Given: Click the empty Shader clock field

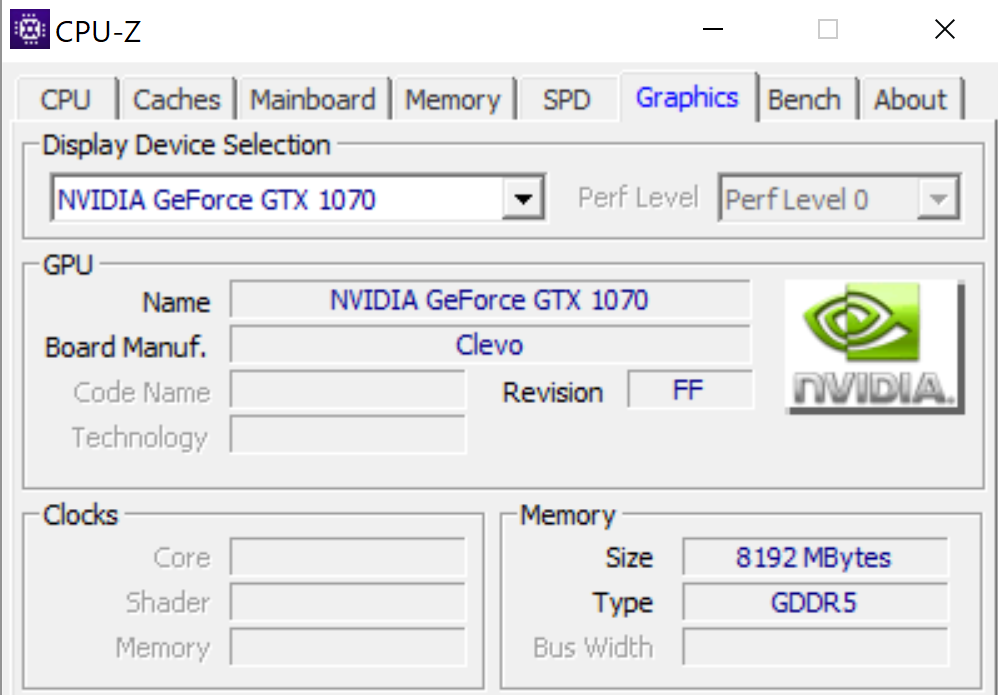Looking at the screenshot, I should (348, 602).
